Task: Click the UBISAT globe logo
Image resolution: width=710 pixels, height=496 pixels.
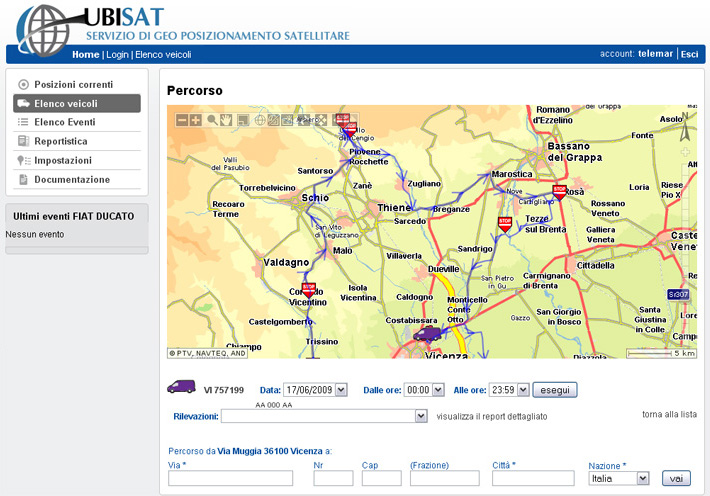Action: [x=43, y=30]
